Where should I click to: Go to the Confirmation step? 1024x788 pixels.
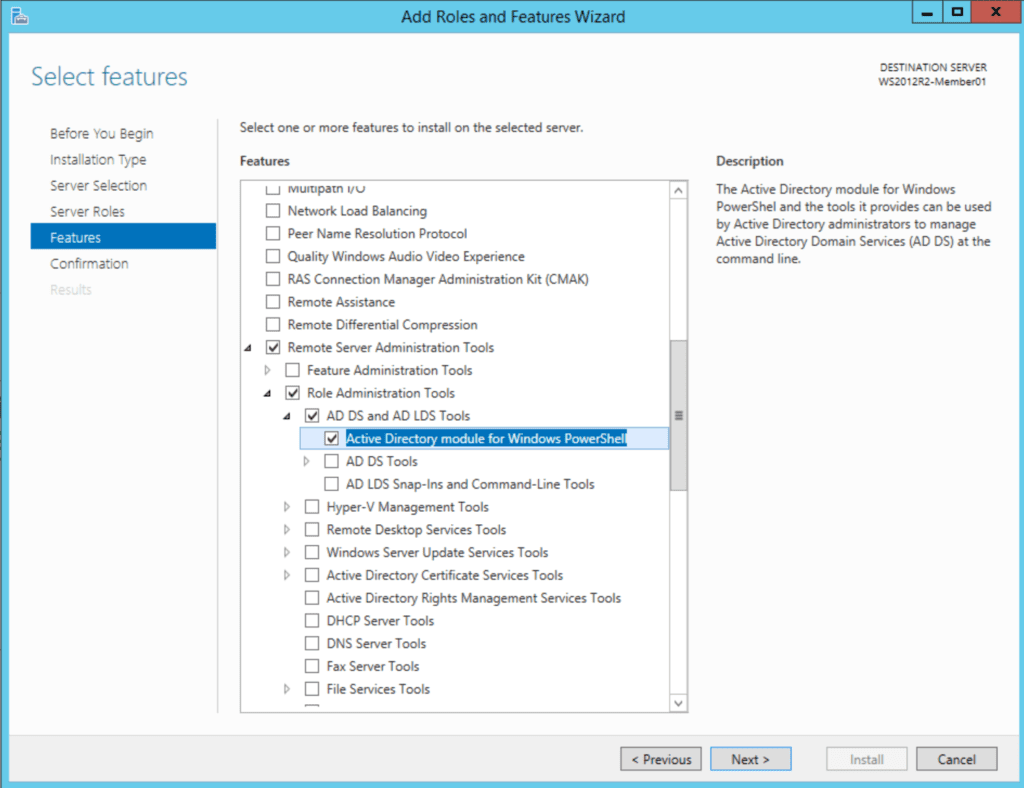point(89,263)
